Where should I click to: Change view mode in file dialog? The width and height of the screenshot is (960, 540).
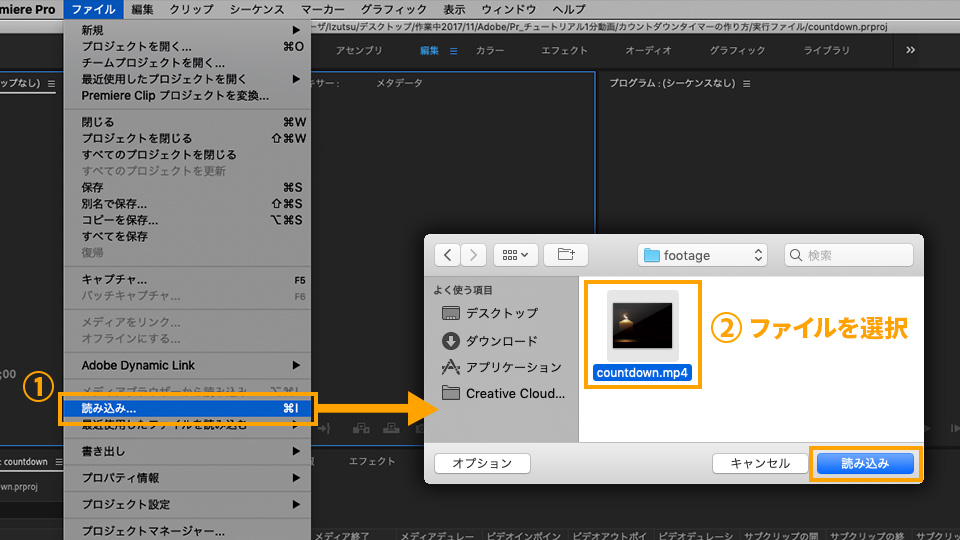coord(516,255)
